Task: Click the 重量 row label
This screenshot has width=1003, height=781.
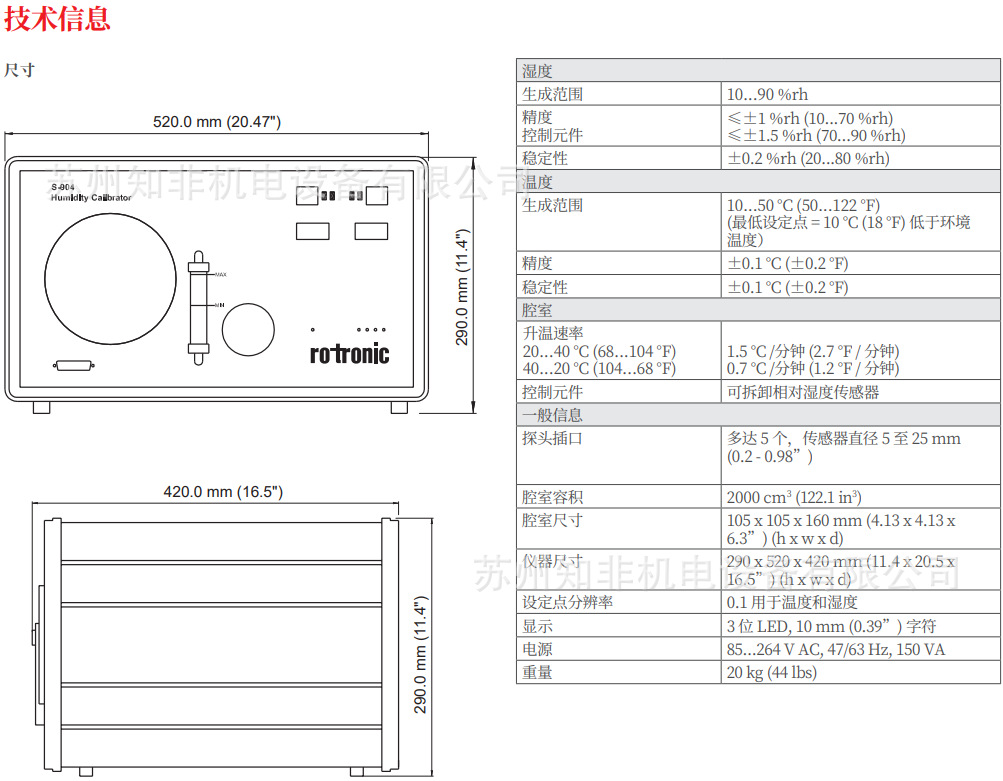Action: pyautogui.click(x=537, y=672)
